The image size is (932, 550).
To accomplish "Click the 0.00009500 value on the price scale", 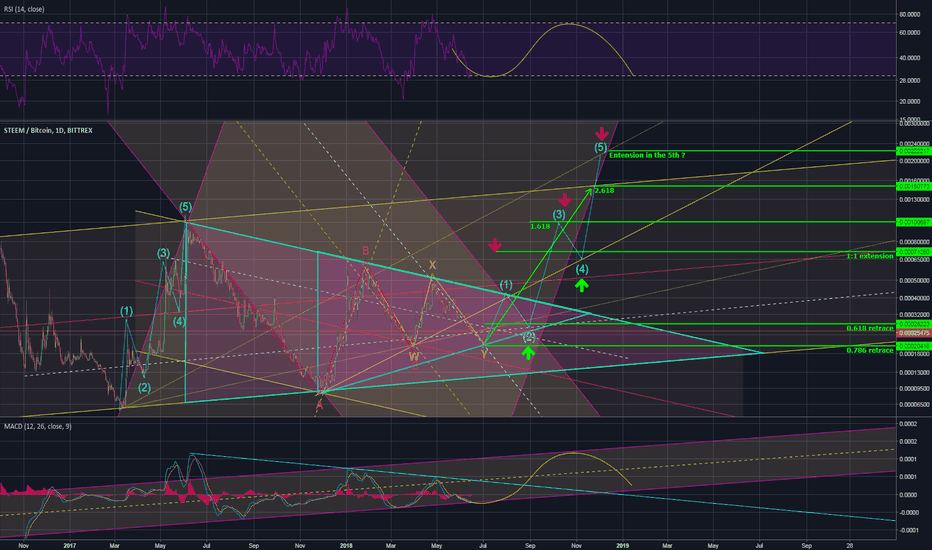I will [x=914, y=389].
